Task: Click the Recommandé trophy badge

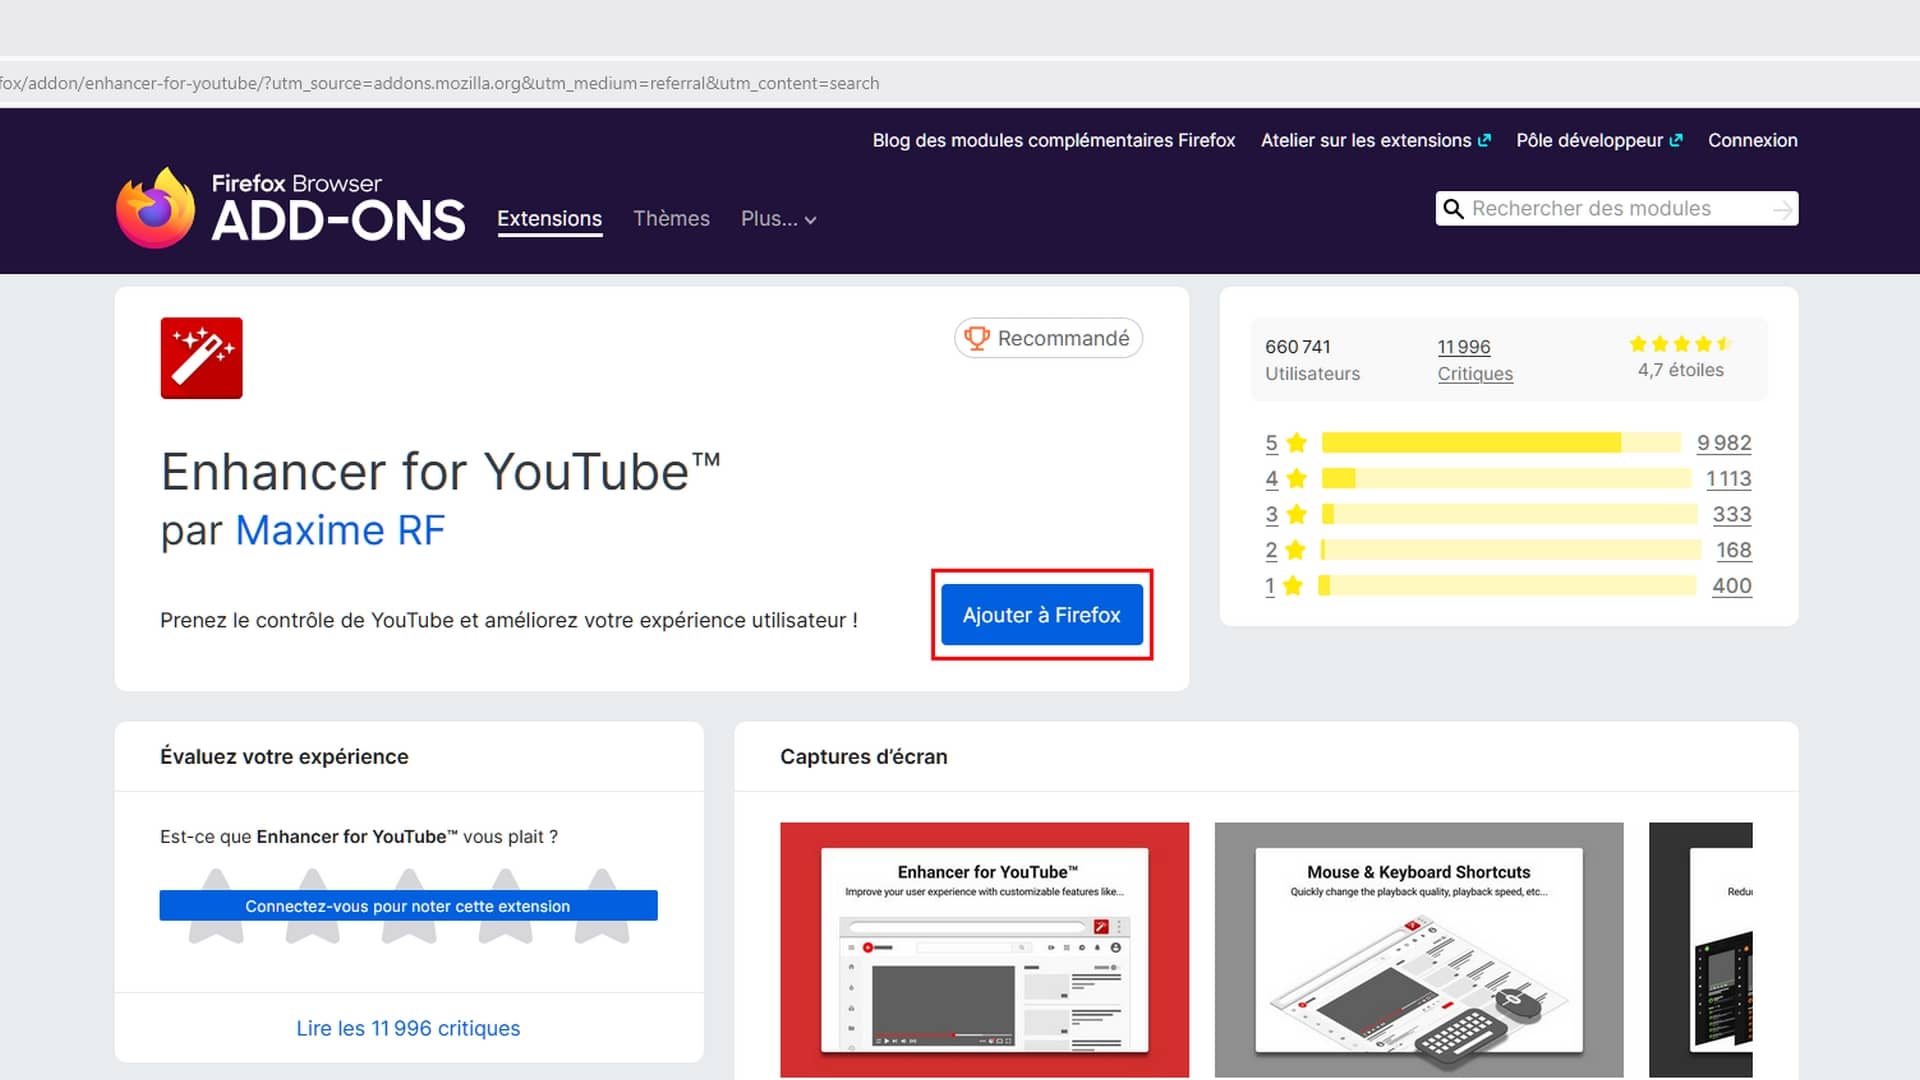Action: [x=1048, y=338]
